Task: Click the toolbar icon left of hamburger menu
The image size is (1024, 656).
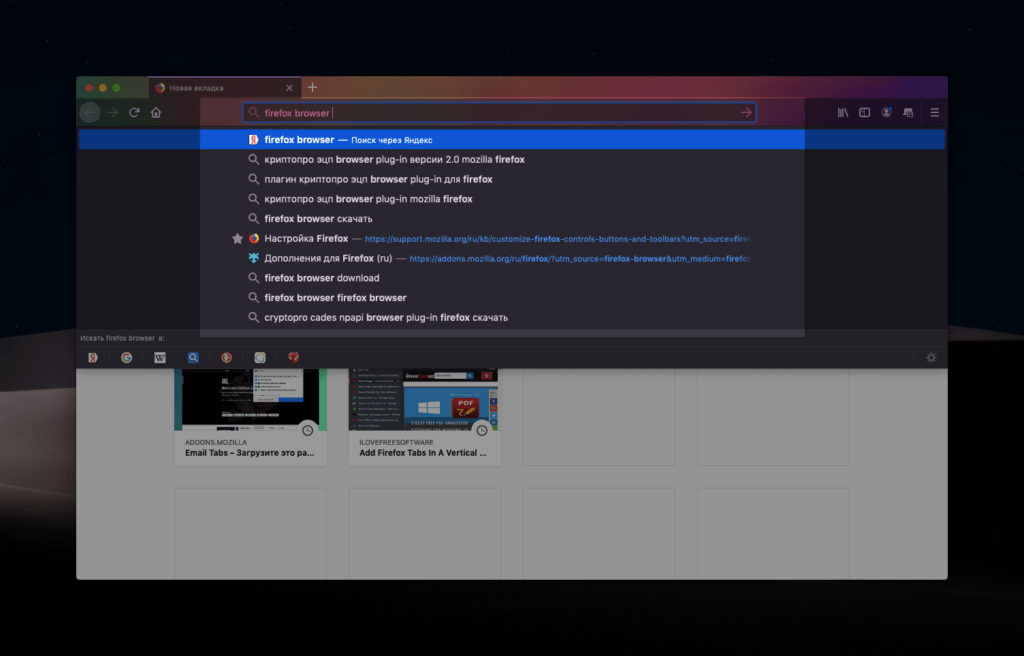Action: pyautogui.click(x=908, y=112)
